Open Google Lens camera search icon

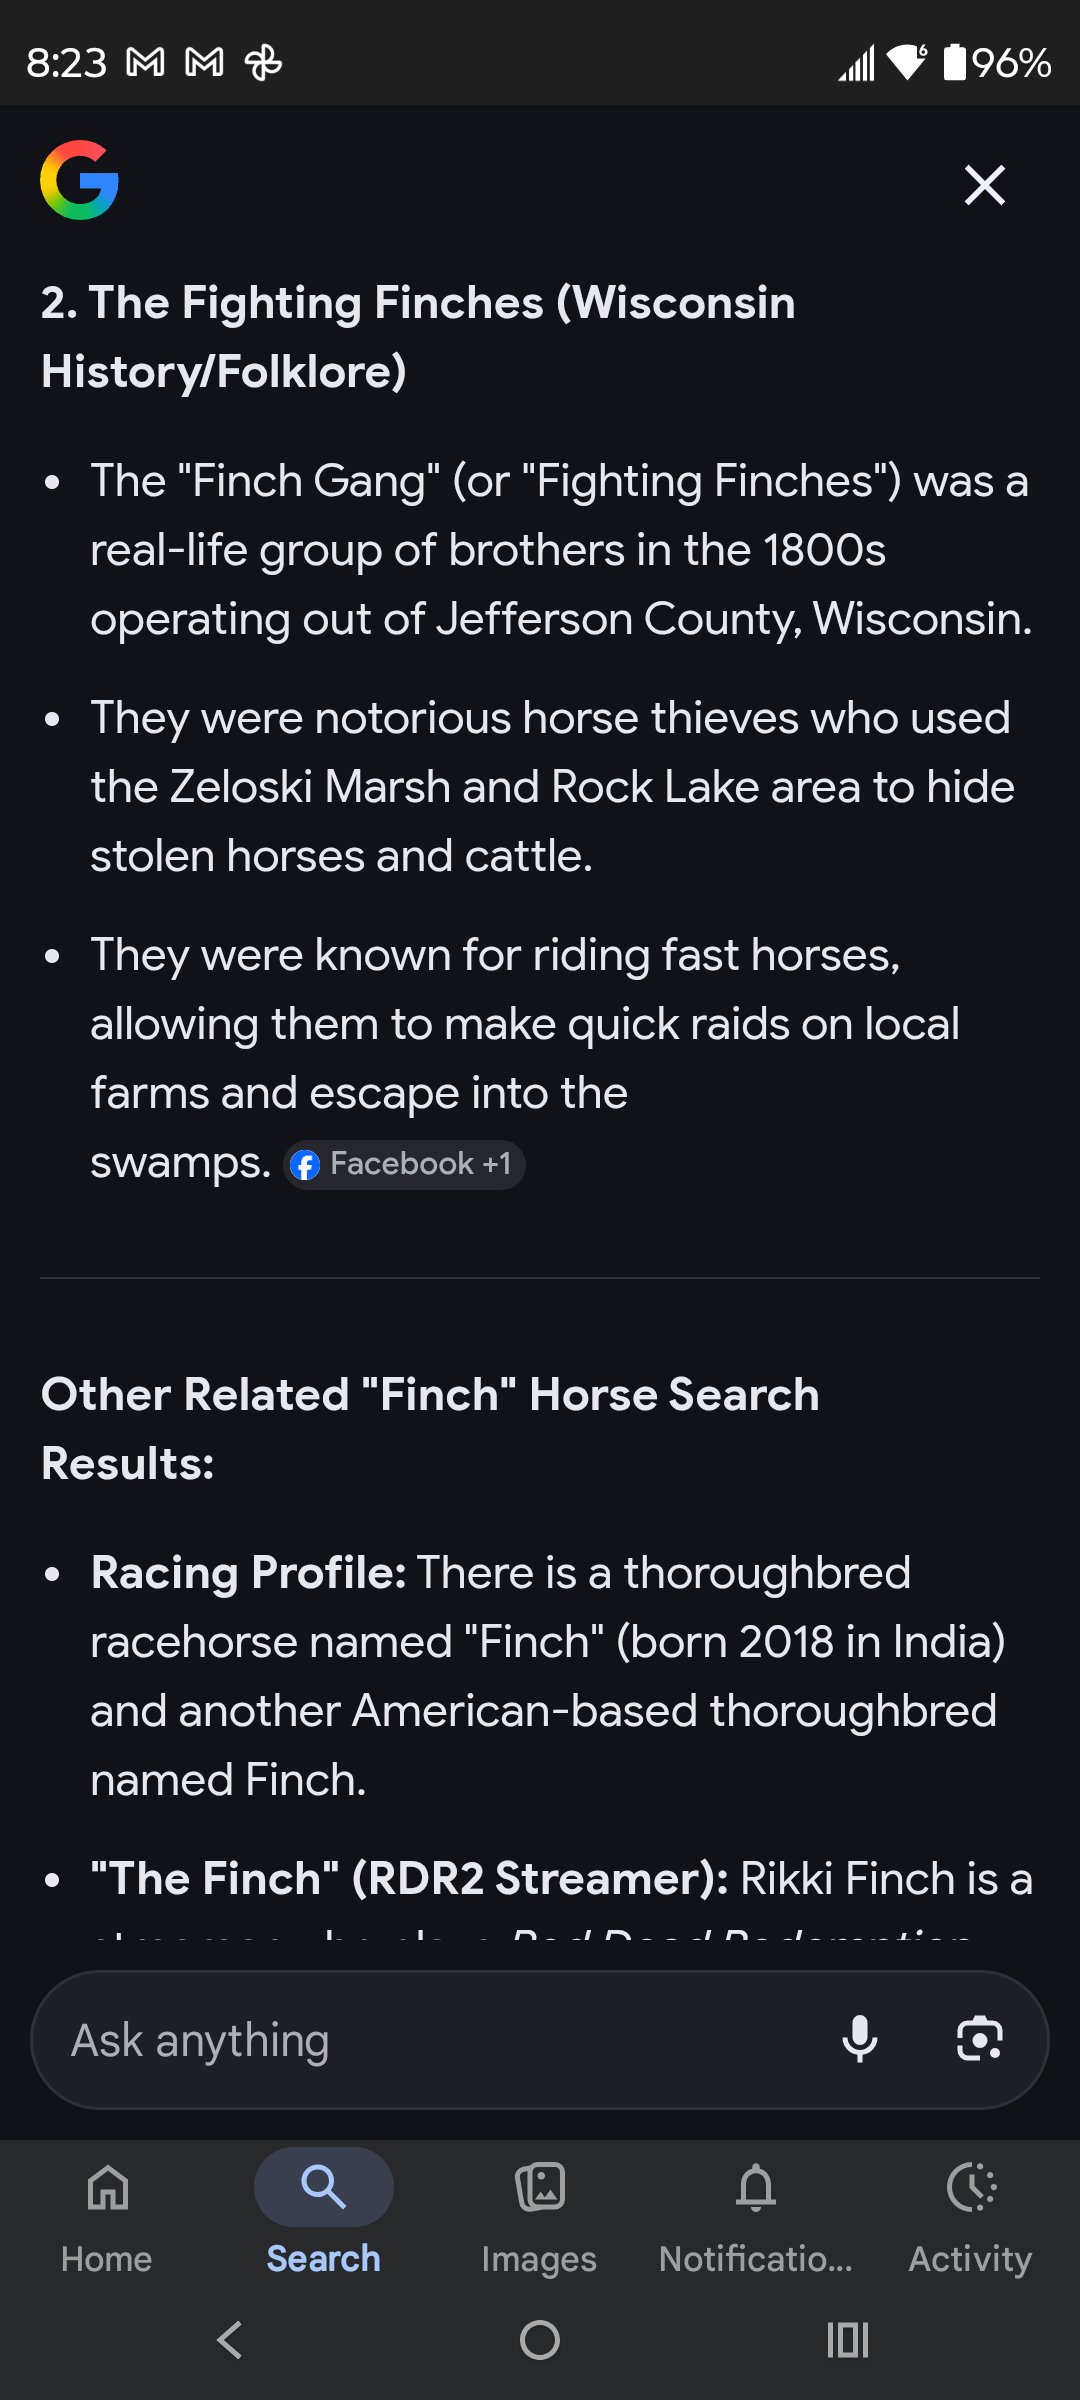coord(980,2040)
